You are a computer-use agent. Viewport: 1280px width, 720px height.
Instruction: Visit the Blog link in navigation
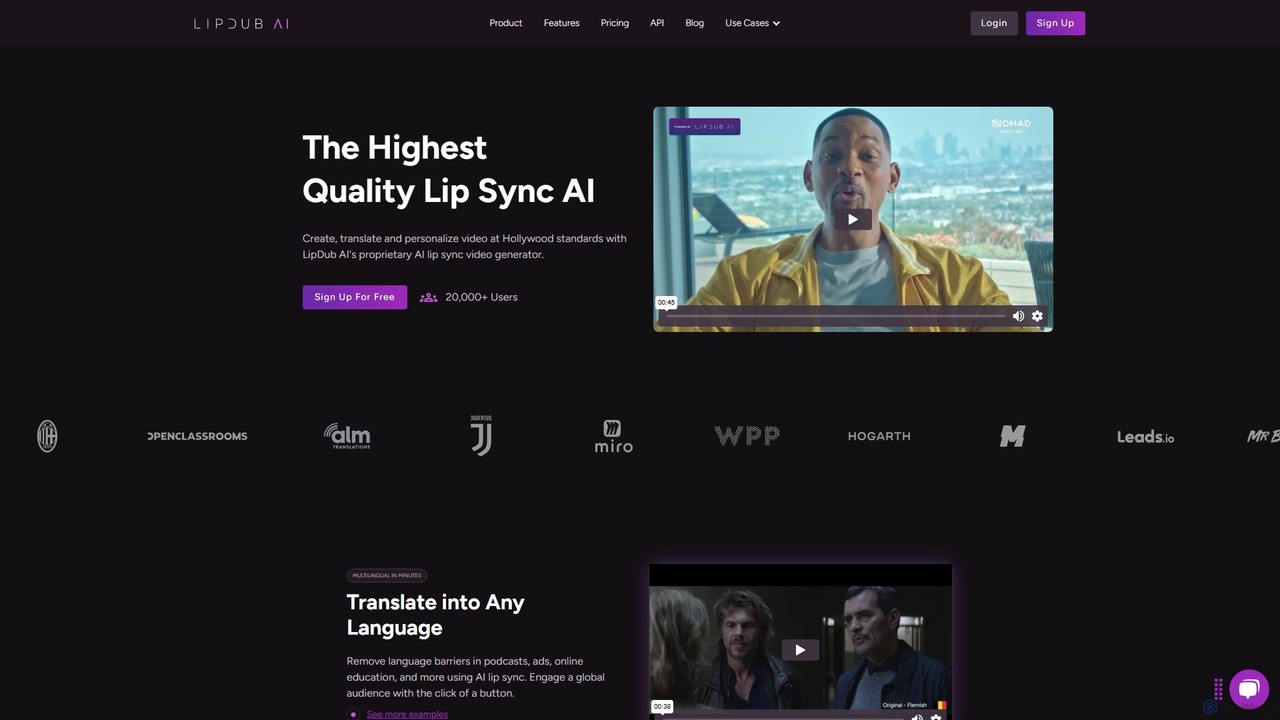point(695,23)
